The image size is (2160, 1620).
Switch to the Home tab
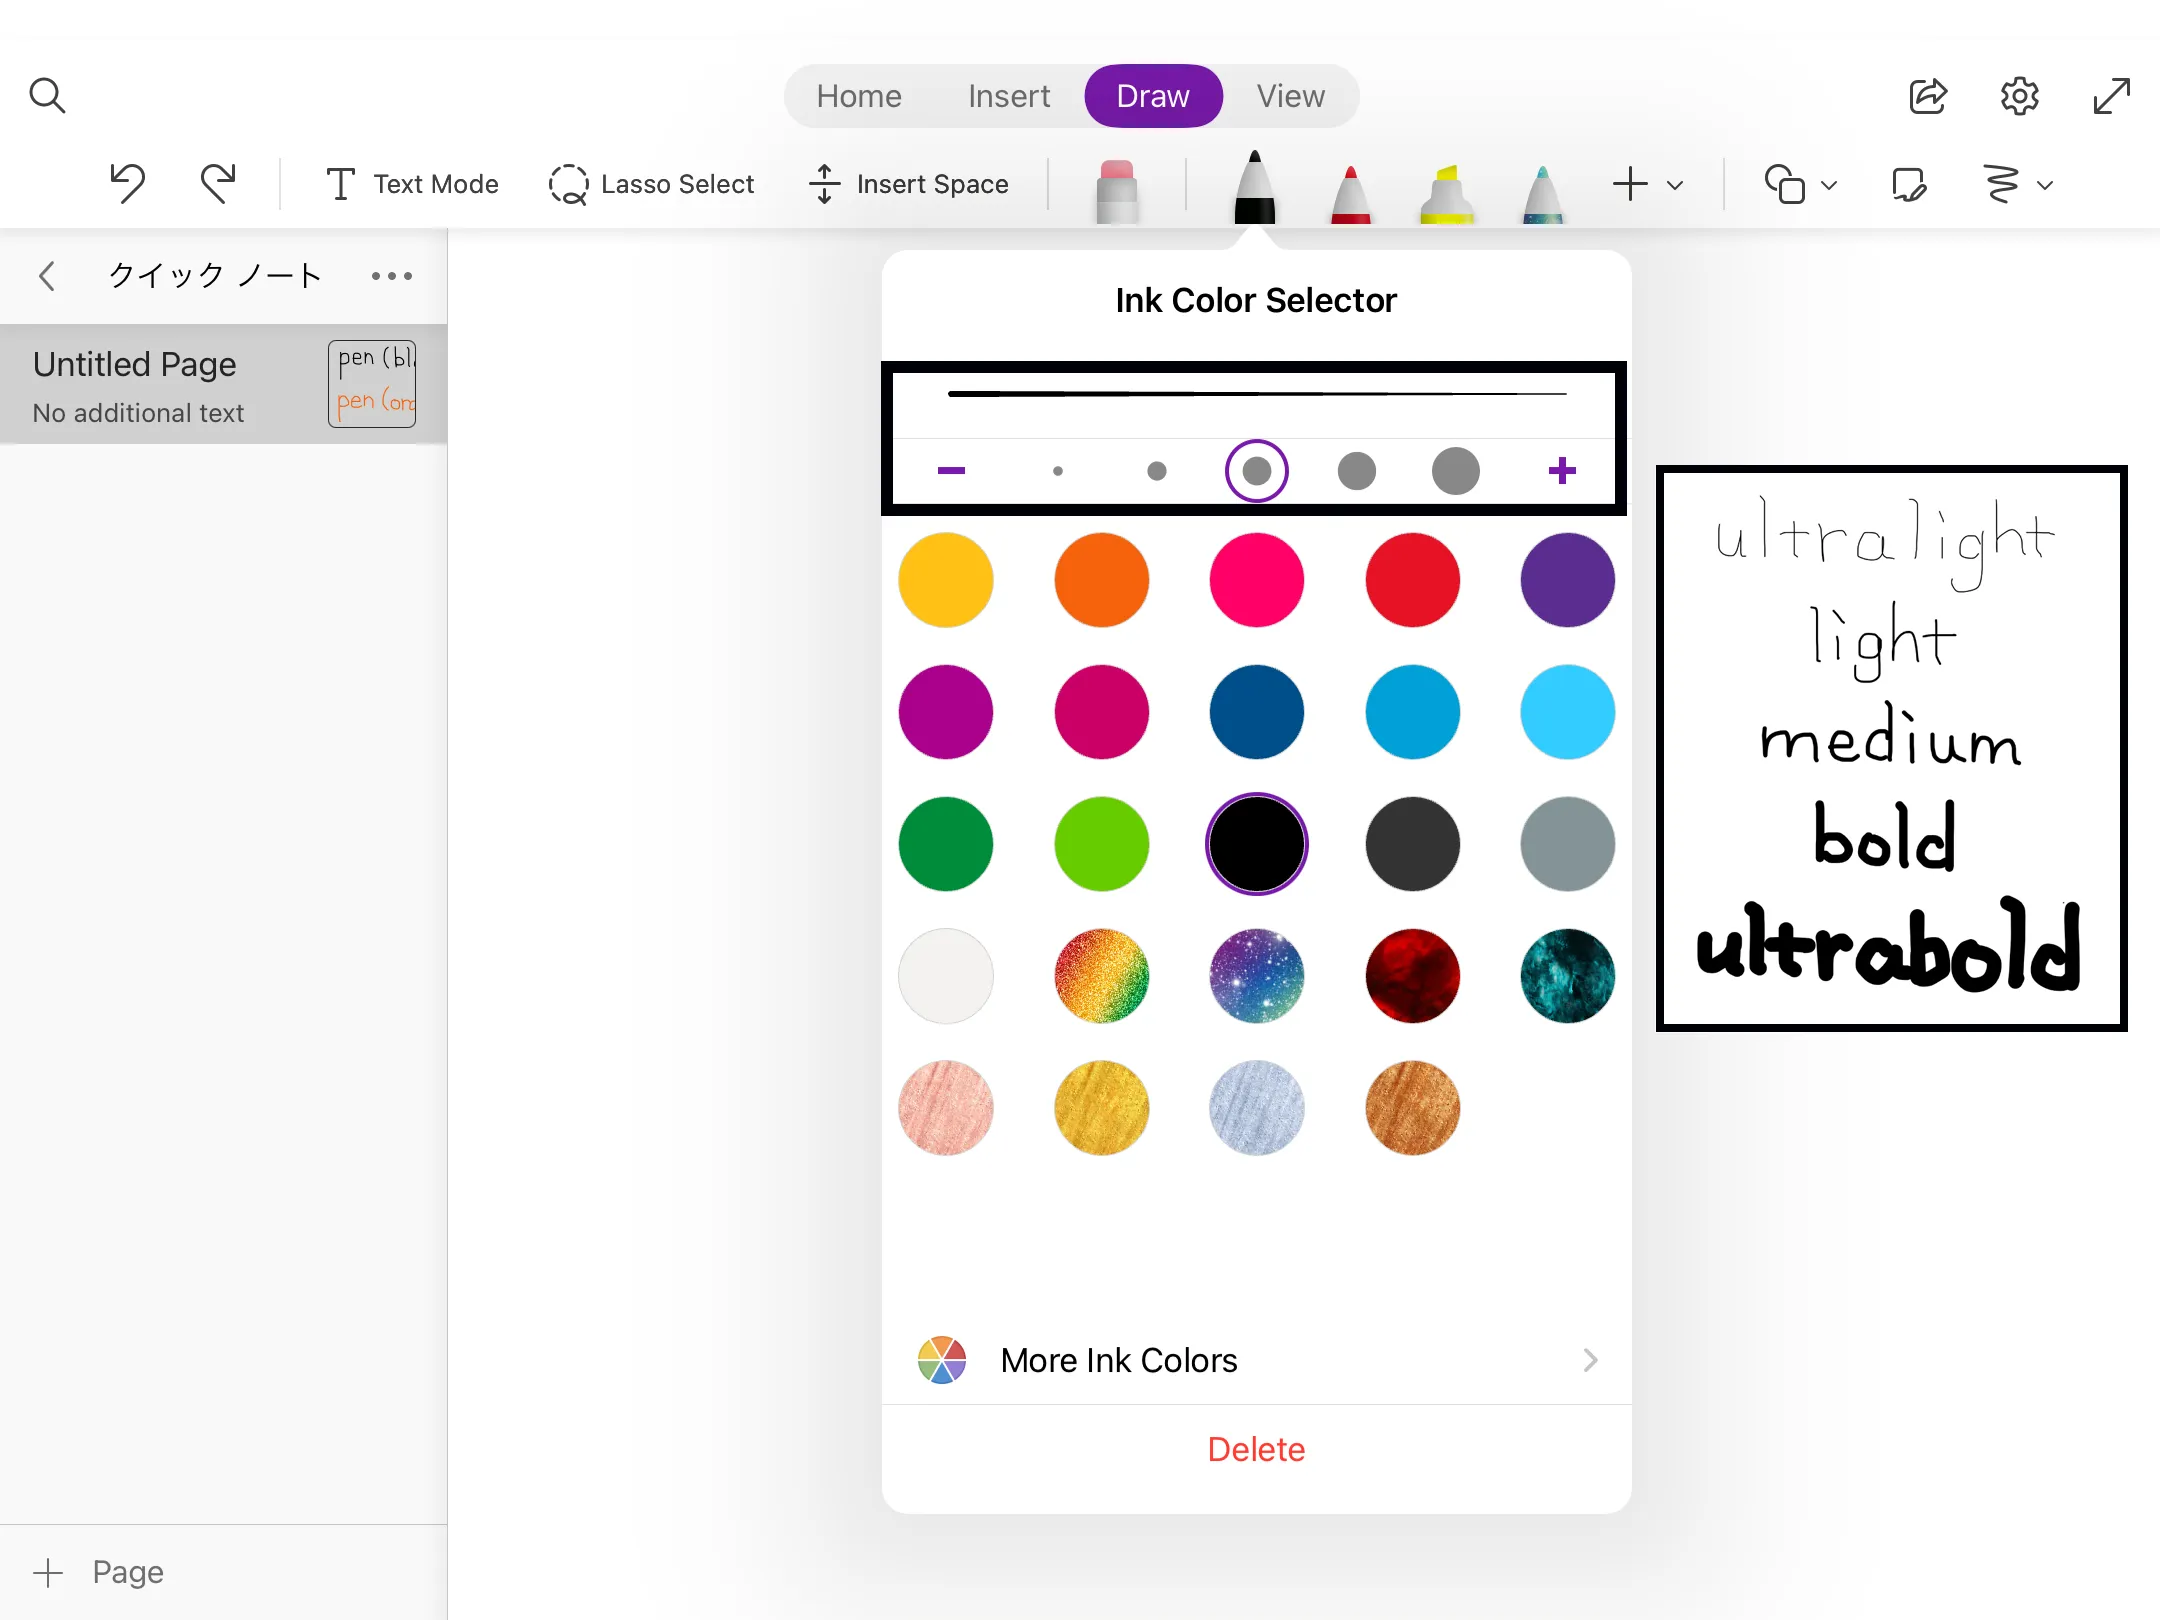857,95
